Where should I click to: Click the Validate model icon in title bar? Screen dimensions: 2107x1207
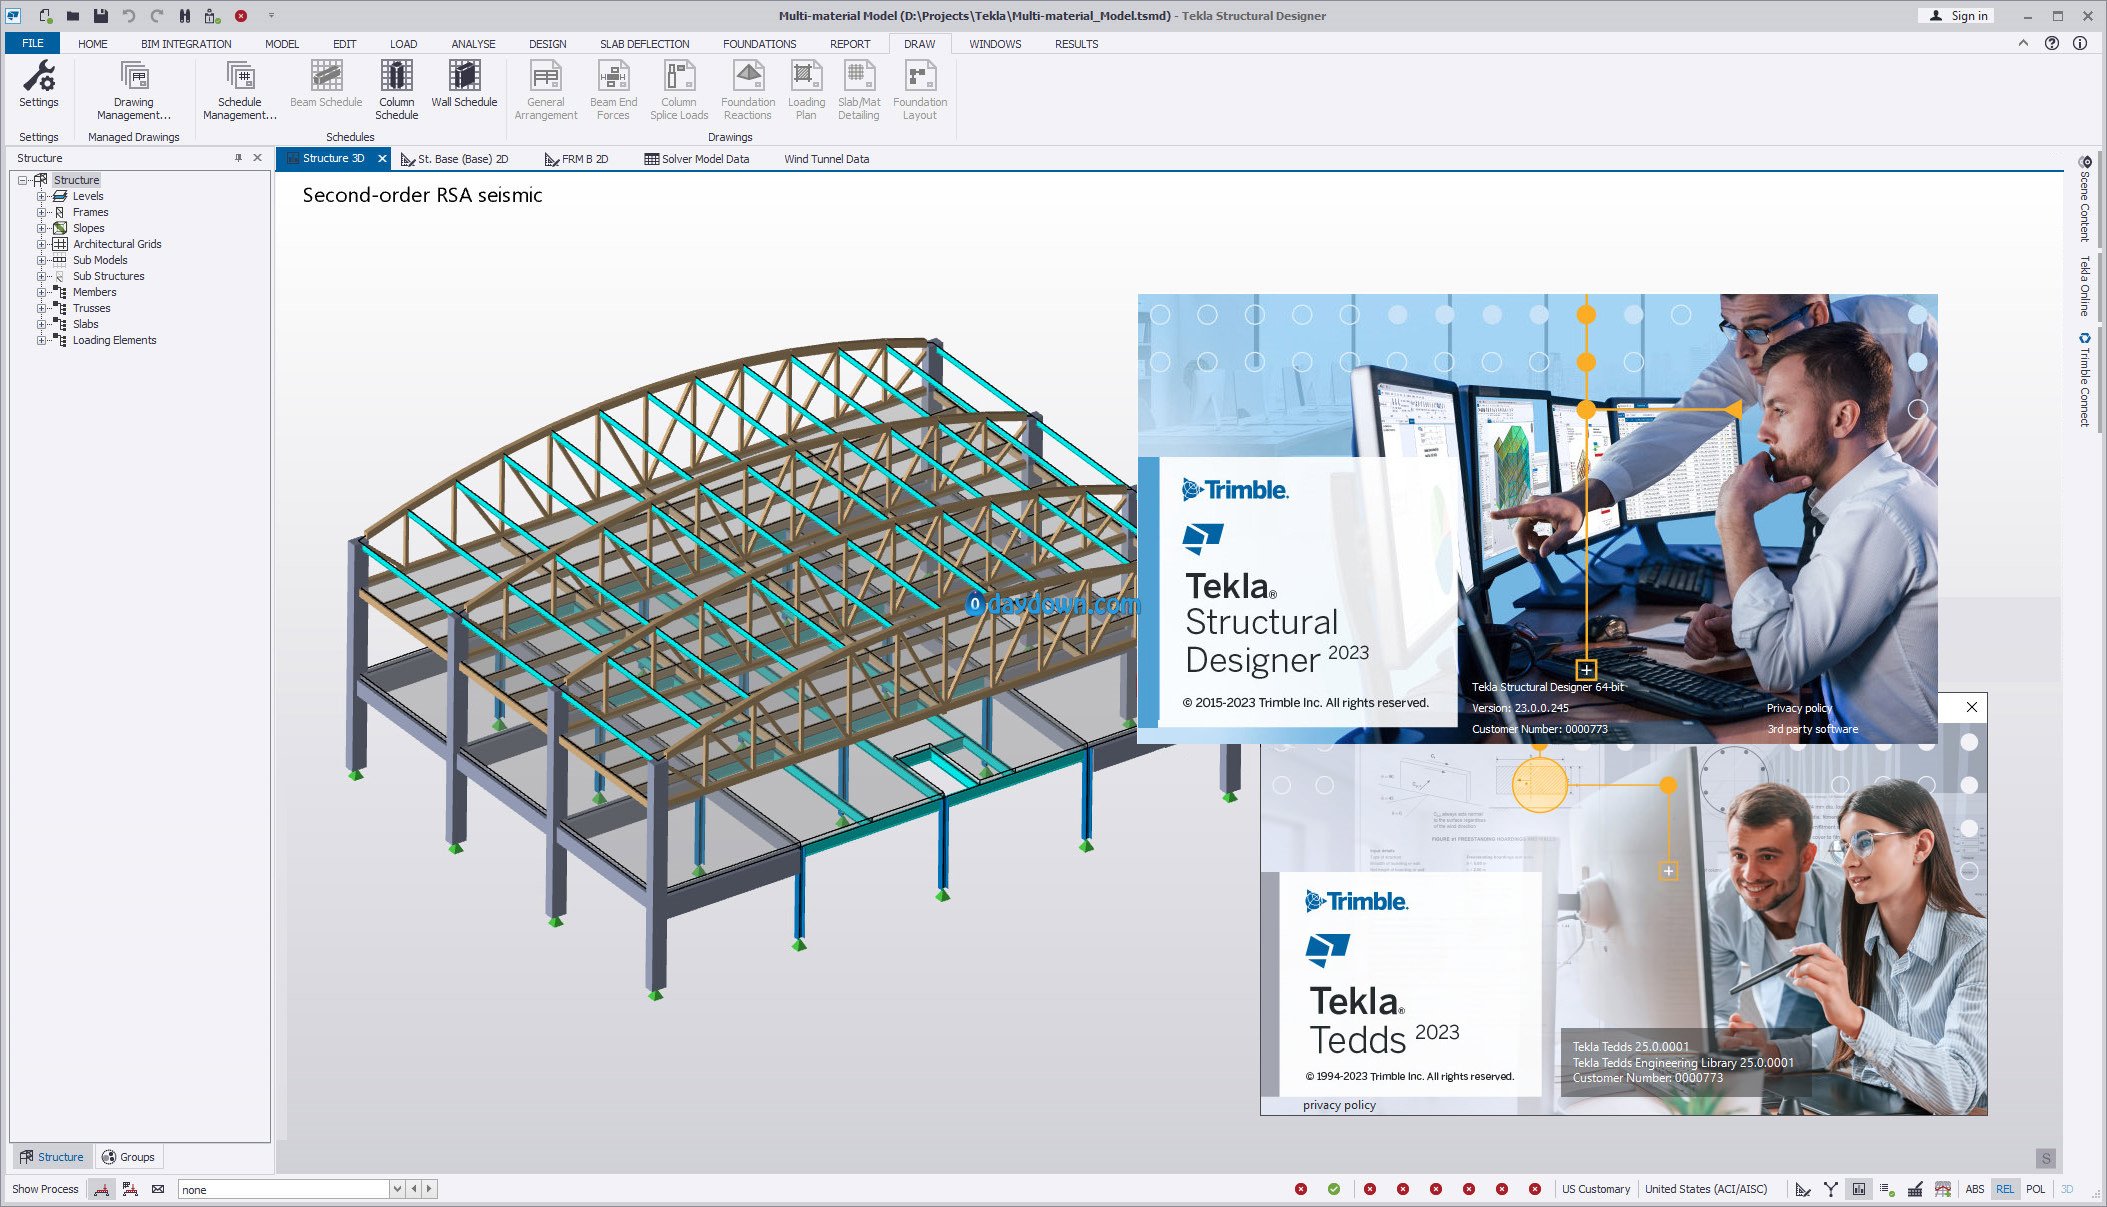[x=212, y=16]
